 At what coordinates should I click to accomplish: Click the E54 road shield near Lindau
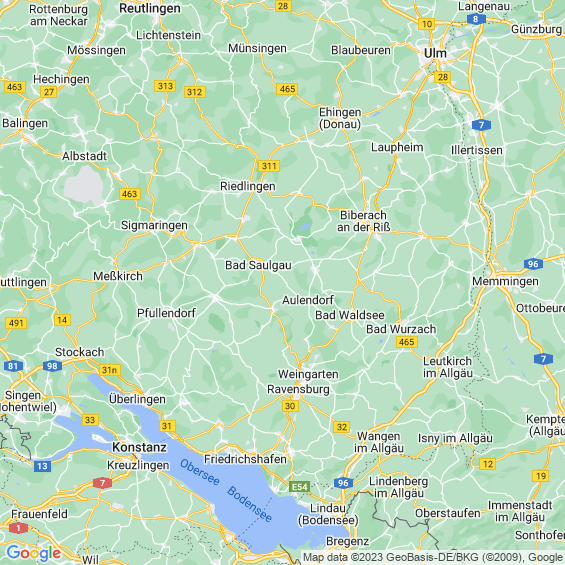click(x=299, y=487)
